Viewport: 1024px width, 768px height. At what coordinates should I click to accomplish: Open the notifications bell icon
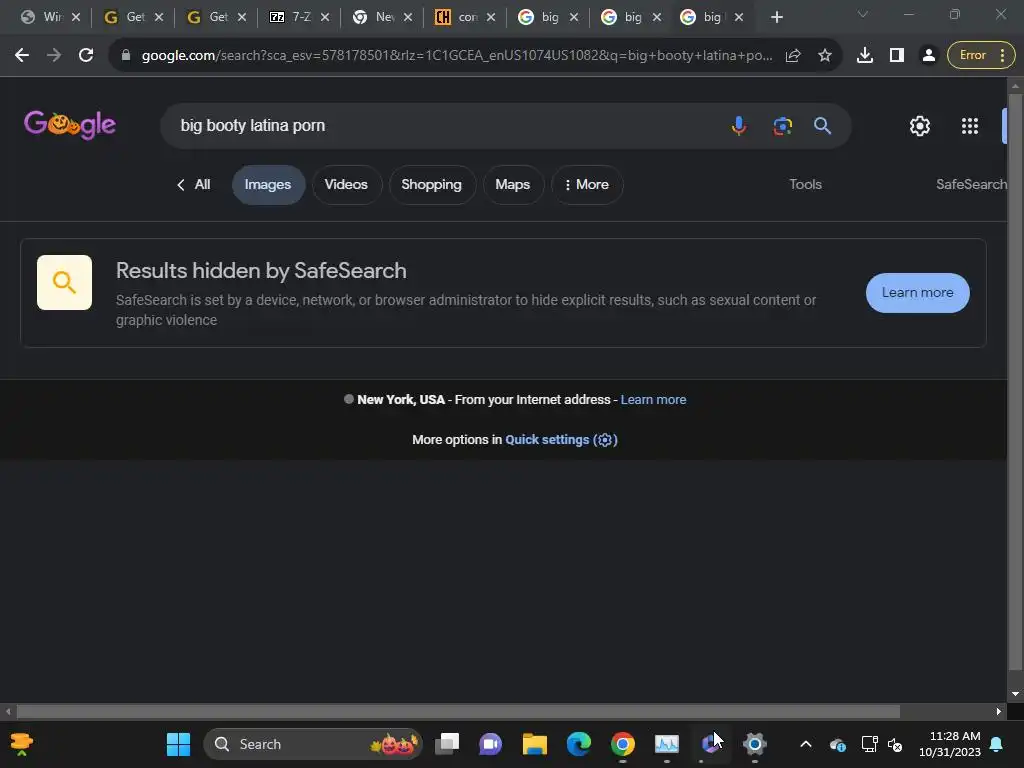997,744
